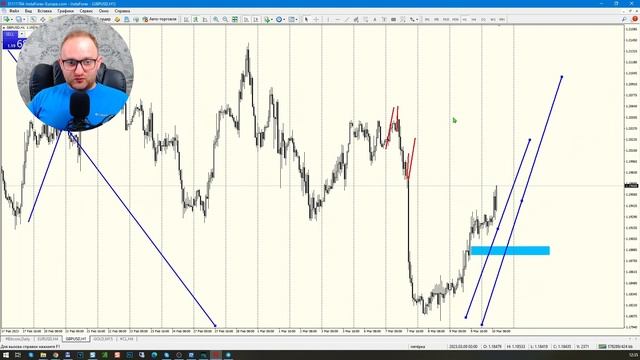The width and height of the screenshot is (640, 360).
Task: Select the cursor pointer tool
Action: point(306,19)
